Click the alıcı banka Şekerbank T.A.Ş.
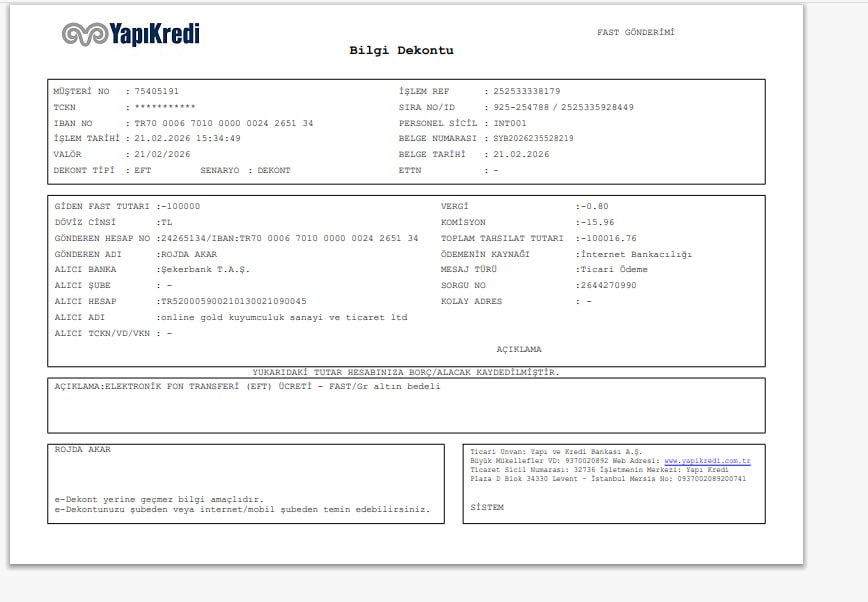868x602 pixels. [205, 270]
